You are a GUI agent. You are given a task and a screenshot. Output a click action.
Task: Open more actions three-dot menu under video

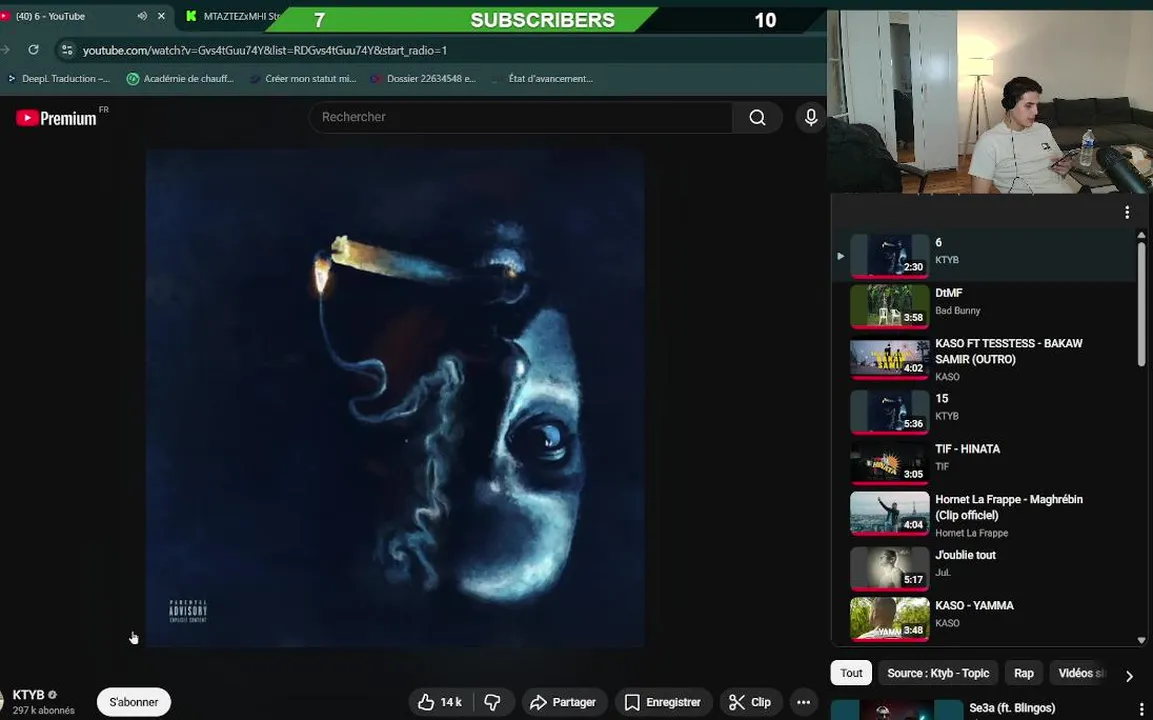[804, 702]
